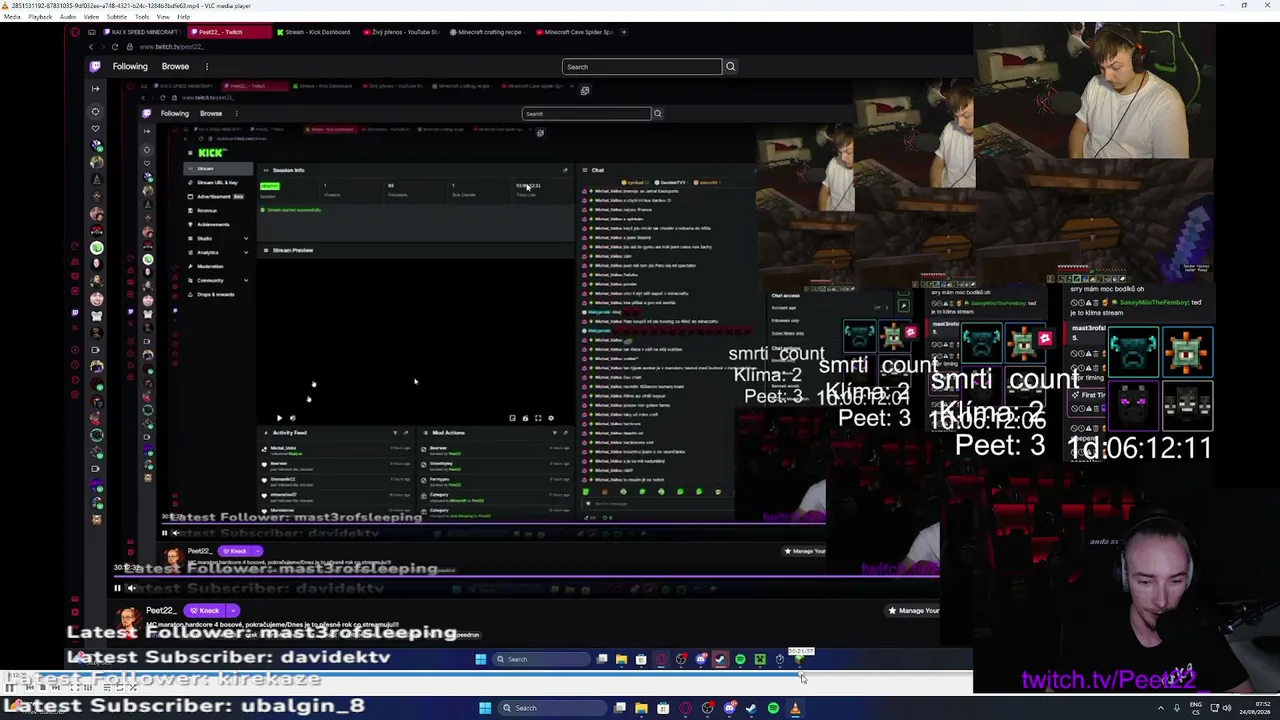Viewport: 1280px width, 720px height.
Task: Open the outermost 'Minecraft Cave Spider' tab
Action: click(575, 32)
